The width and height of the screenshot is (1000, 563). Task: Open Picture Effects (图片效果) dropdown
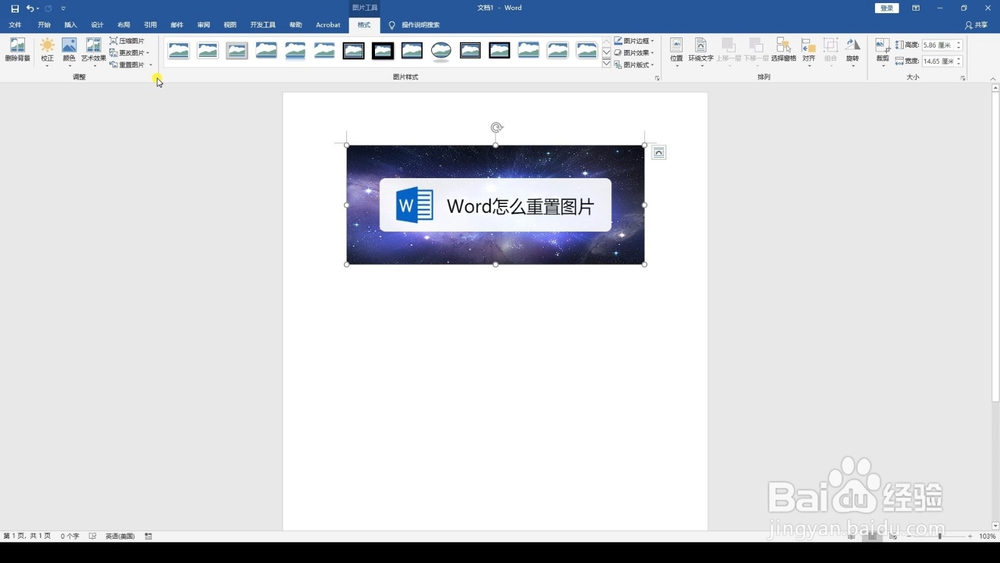point(634,53)
